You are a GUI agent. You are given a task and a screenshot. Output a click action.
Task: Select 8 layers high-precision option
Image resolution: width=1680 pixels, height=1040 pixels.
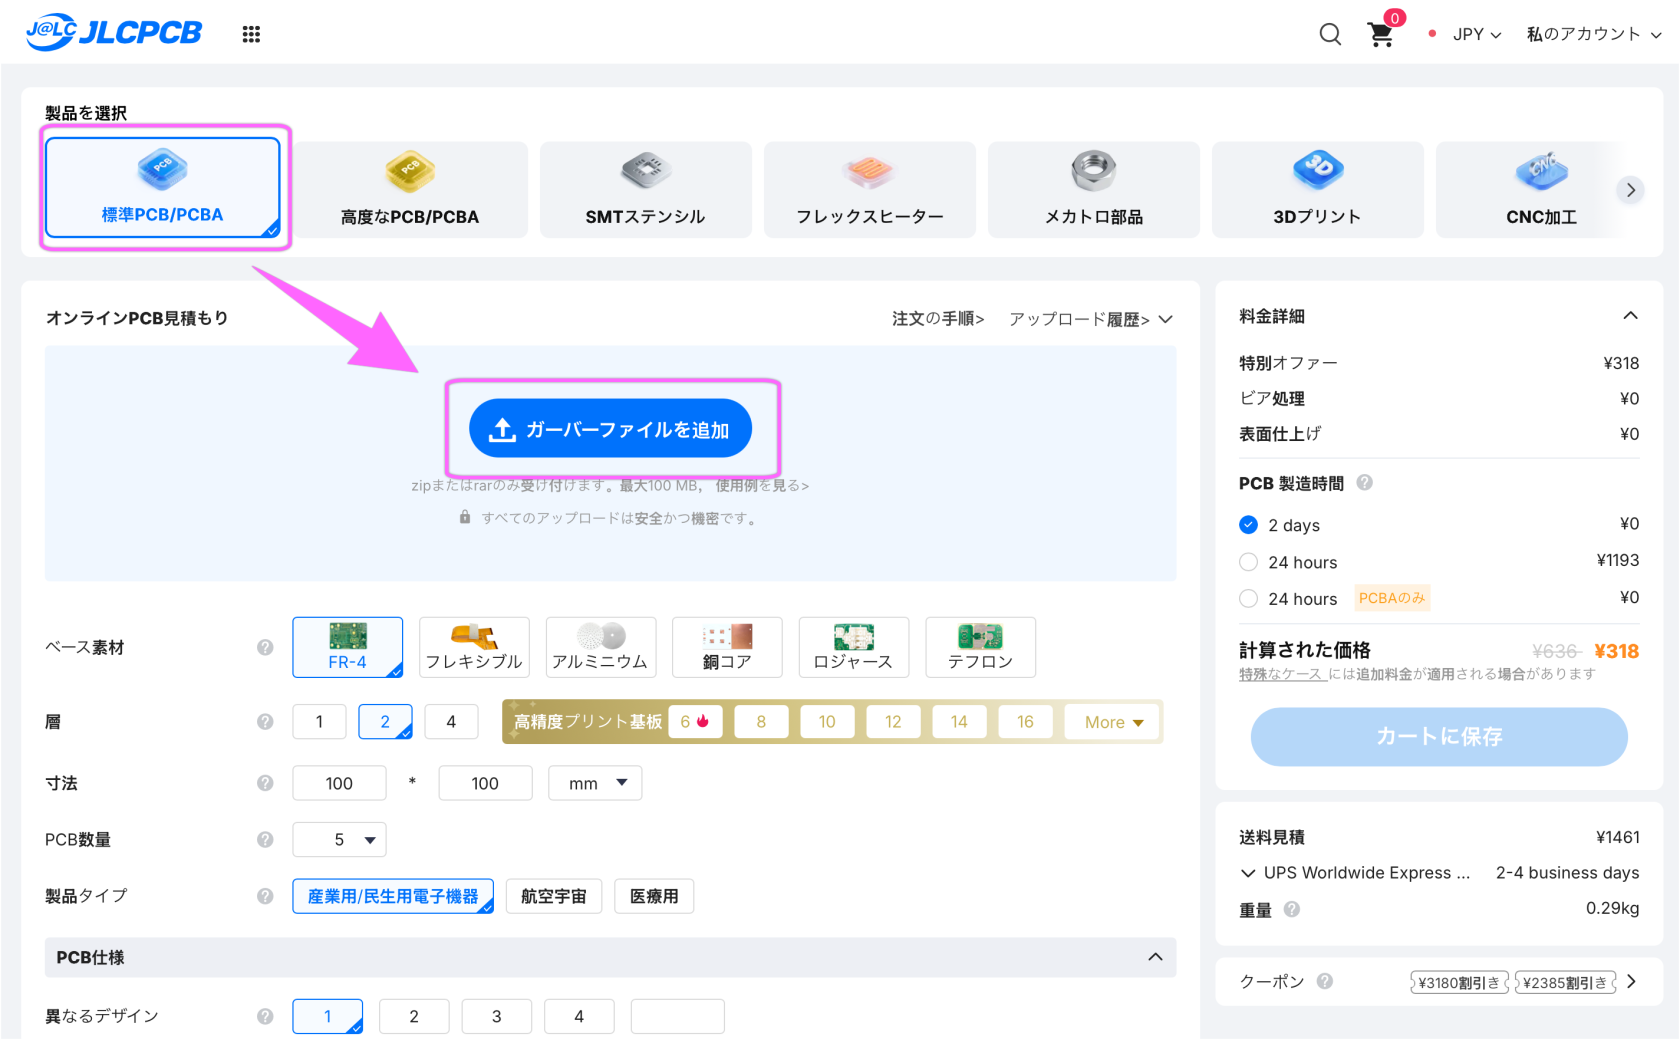click(x=761, y=722)
